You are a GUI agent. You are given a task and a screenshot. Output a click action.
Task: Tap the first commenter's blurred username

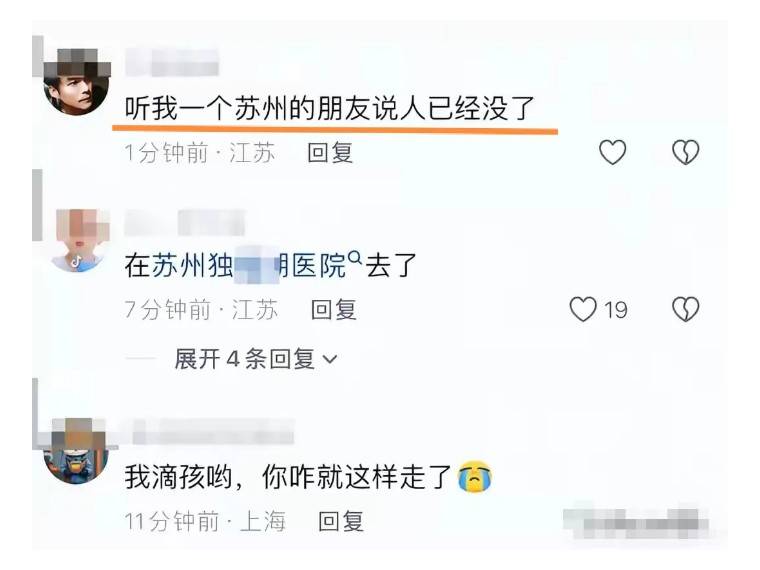pos(172,62)
